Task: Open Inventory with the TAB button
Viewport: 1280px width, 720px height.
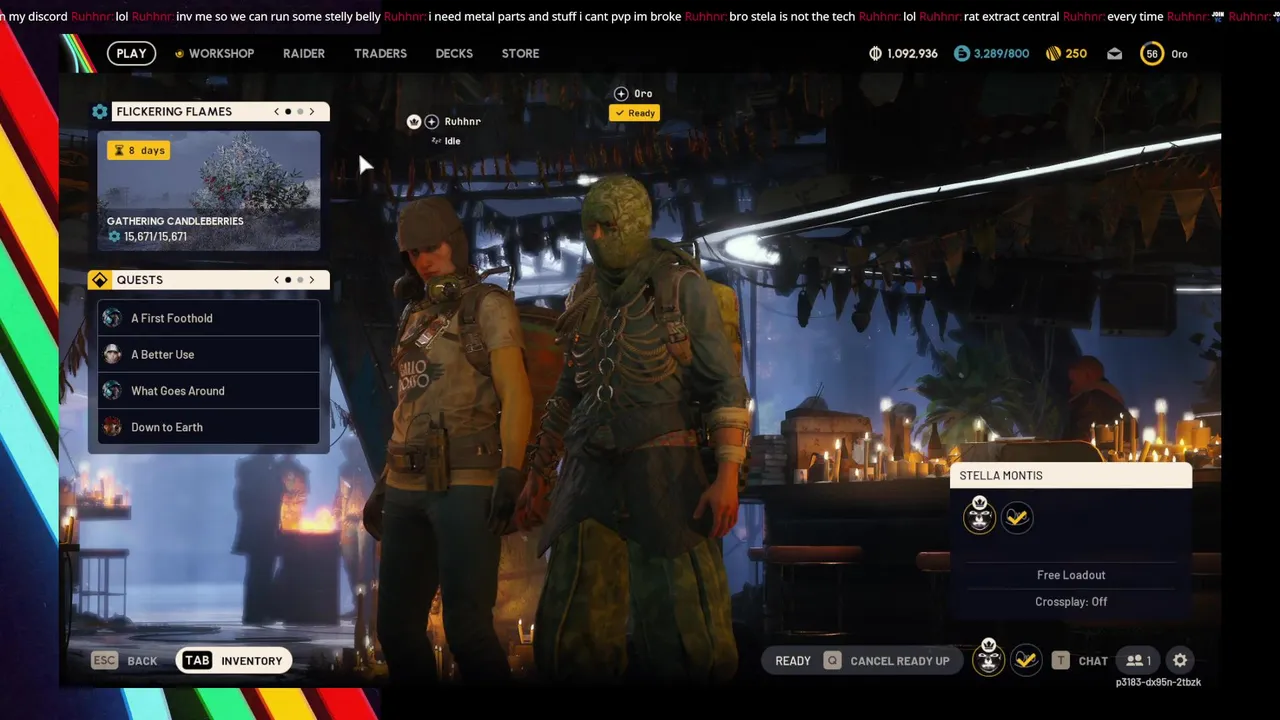Action: click(233, 660)
